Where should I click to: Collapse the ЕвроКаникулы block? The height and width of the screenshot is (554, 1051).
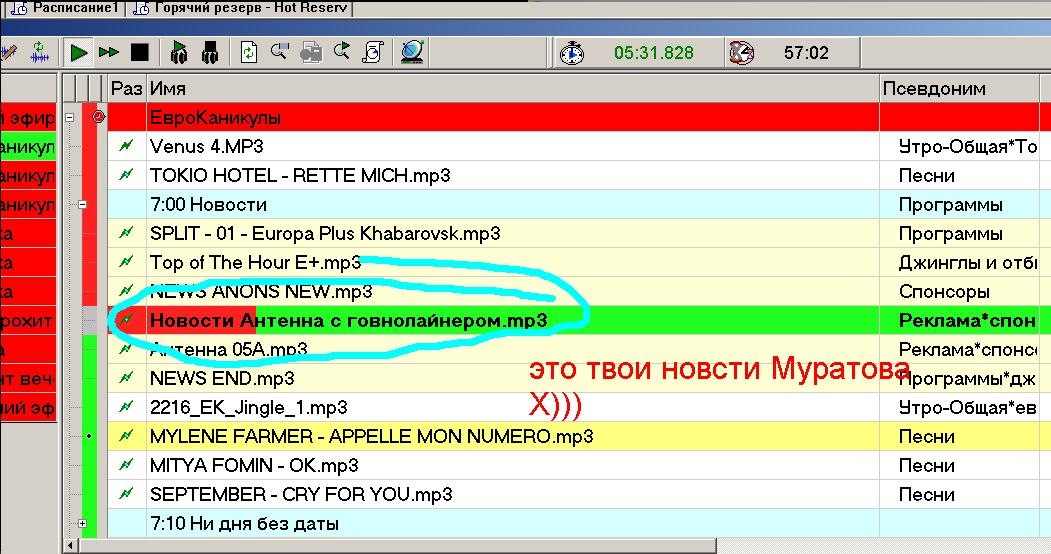[x=70, y=117]
